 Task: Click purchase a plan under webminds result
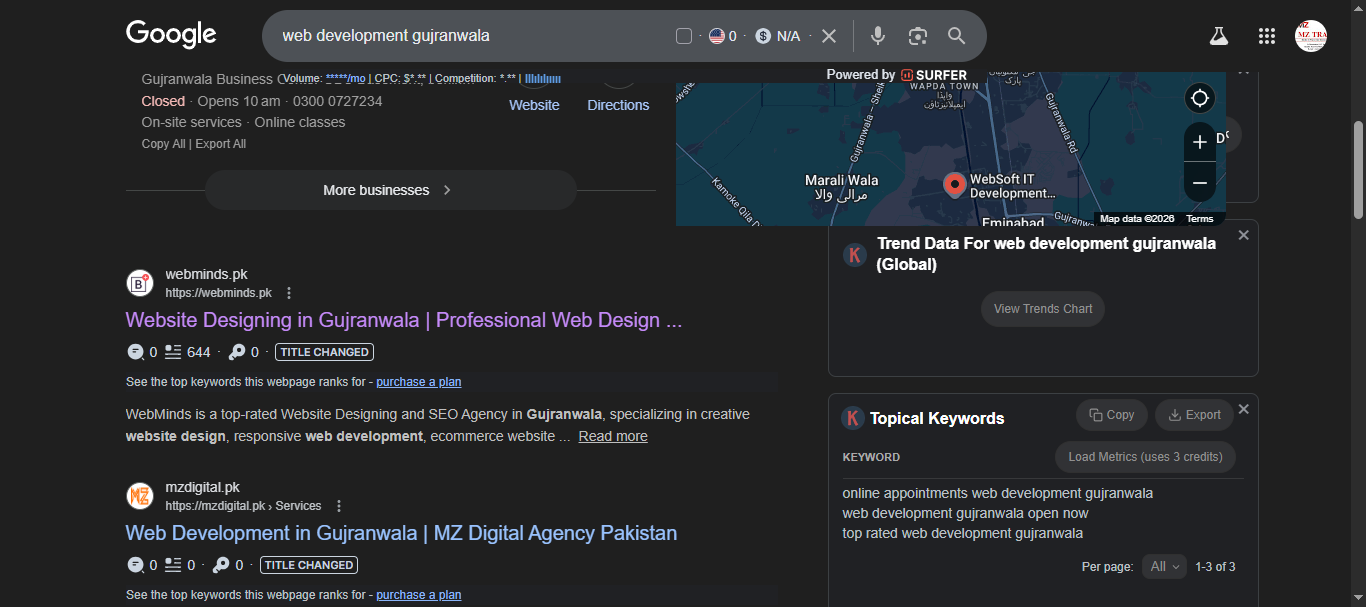tap(419, 382)
